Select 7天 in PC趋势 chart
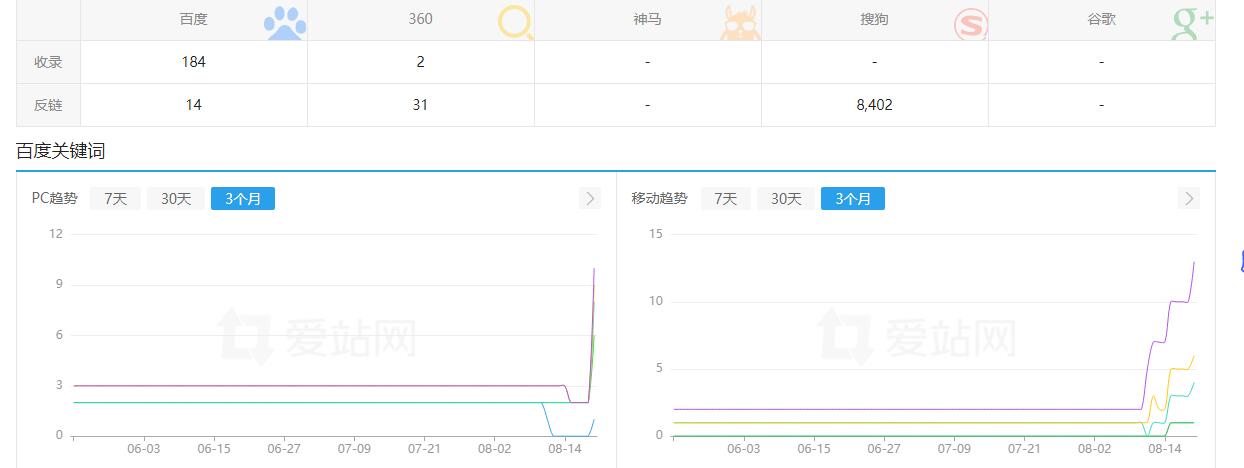Screen dimensions: 1244x468 coord(115,198)
